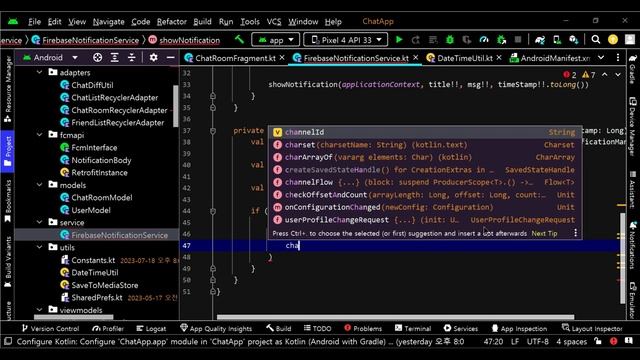The height and width of the screenshot is (360, 640).
Task: Open Version Control tool window
Action: coord(50,328)
